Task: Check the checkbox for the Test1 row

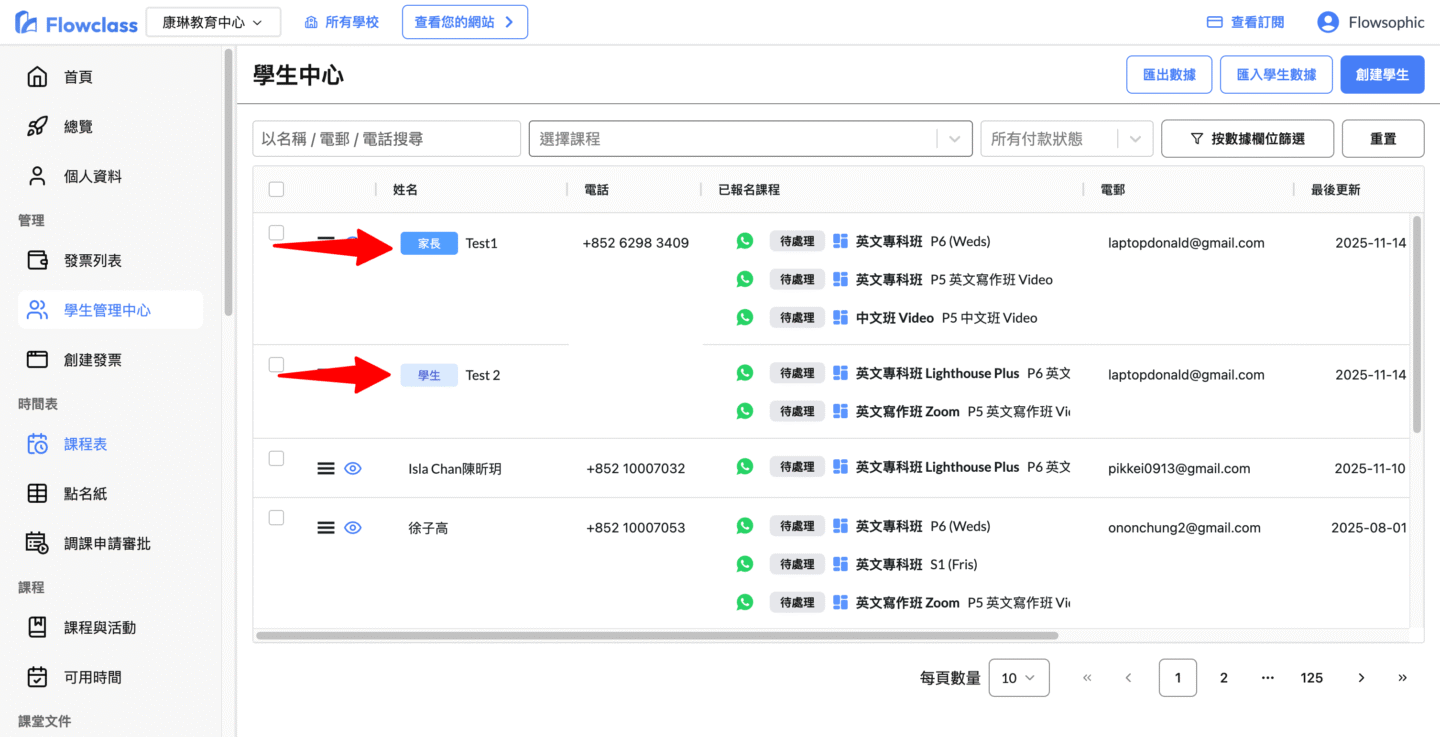Action: tap(277, 233)
